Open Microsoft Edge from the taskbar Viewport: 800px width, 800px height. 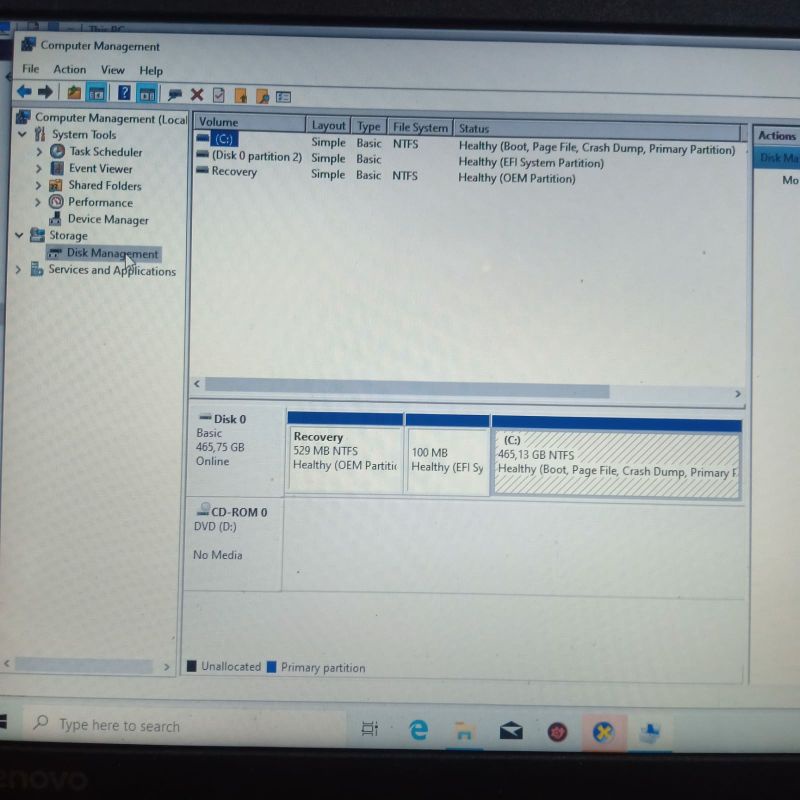[418, 731]
